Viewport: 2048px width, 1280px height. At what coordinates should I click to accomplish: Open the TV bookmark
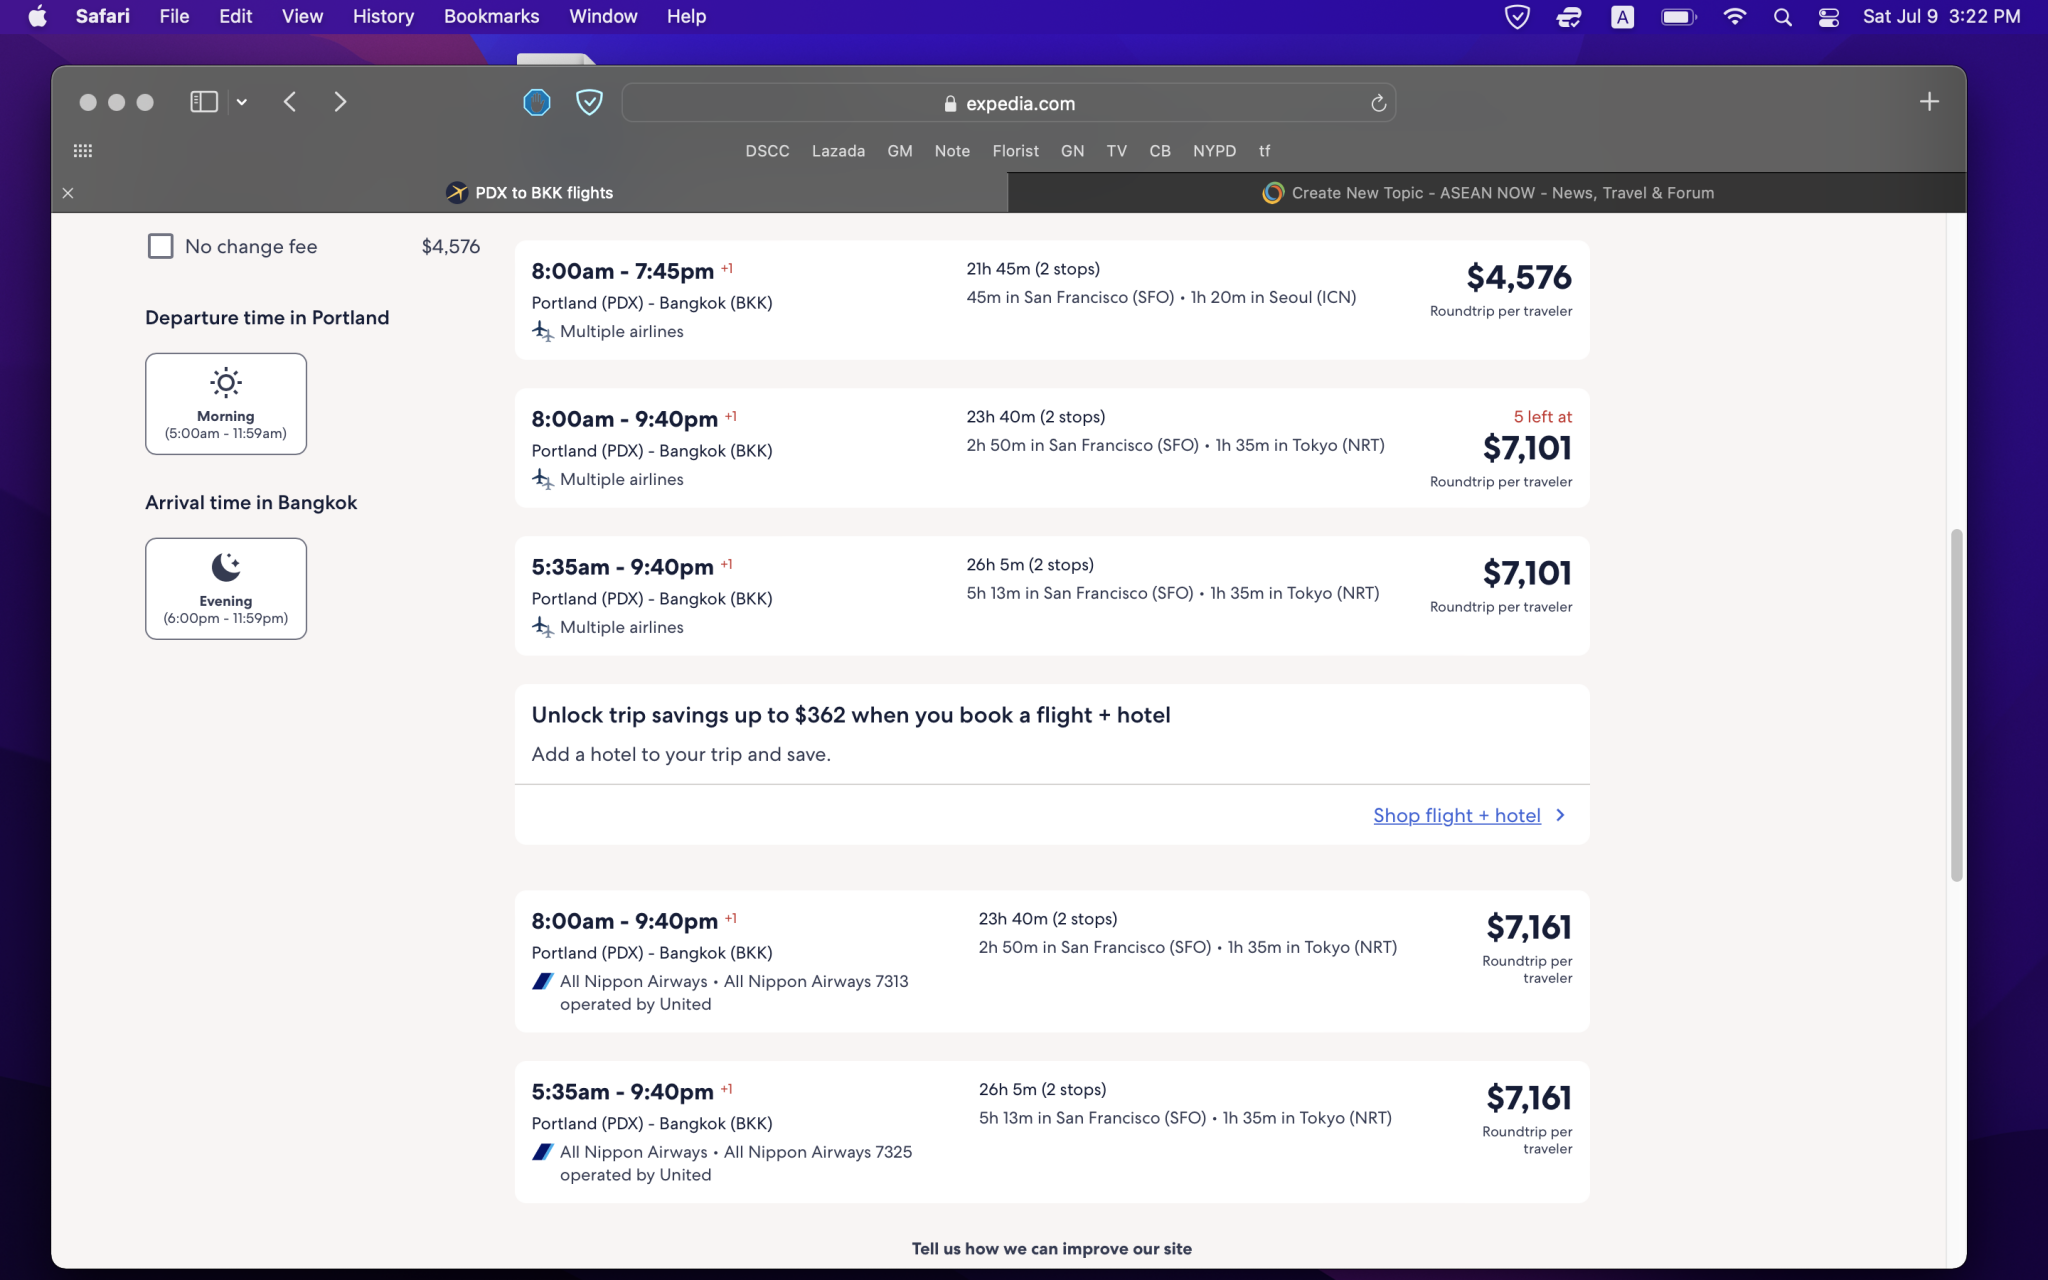pyautogui.click(x=1116, y=151)
